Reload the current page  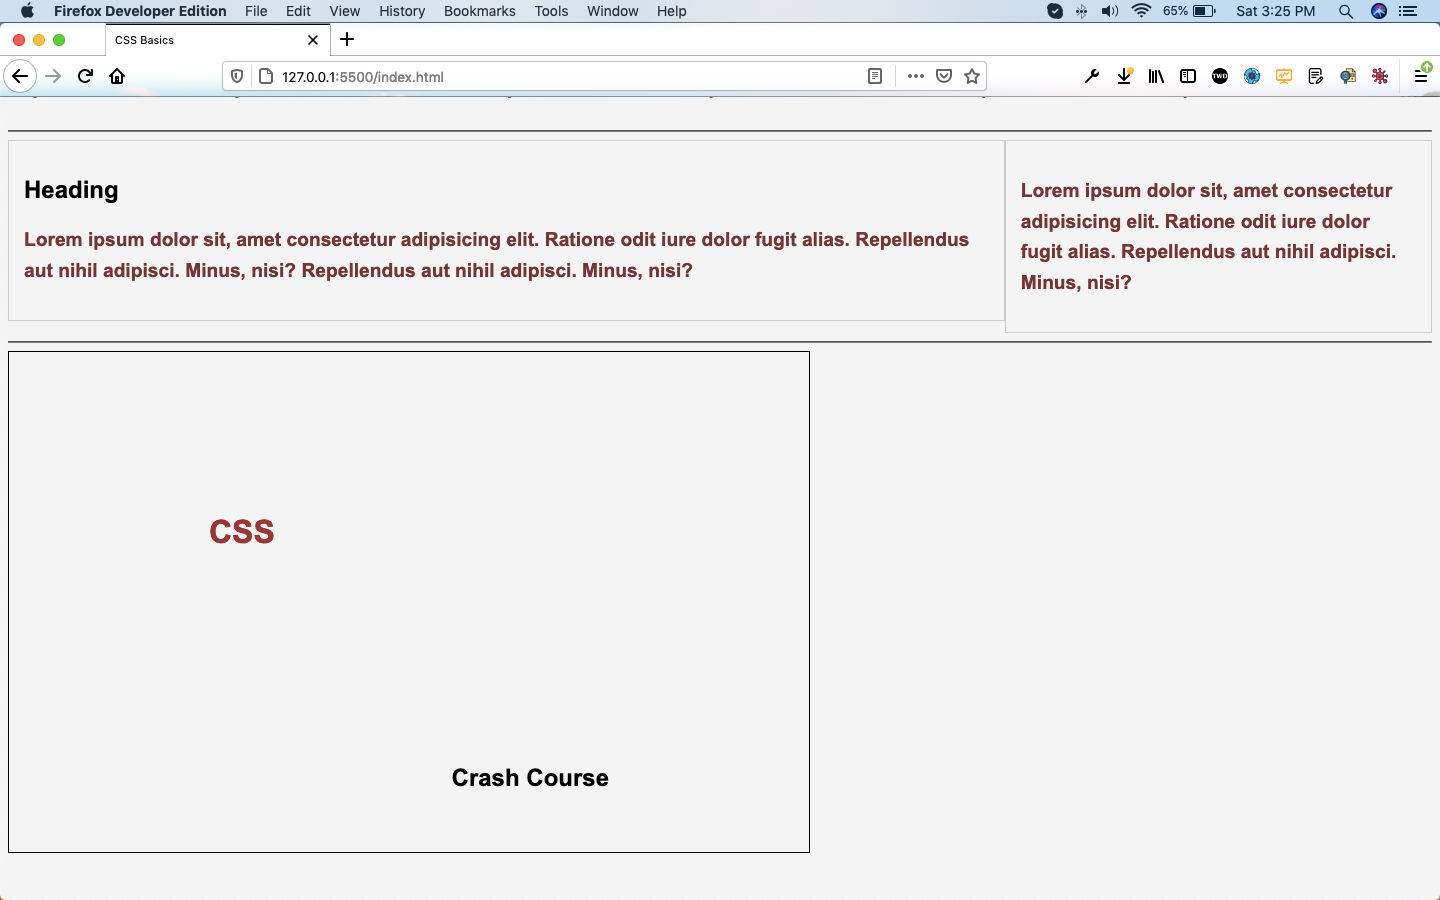pyautogui.click(x=85, y=76)
